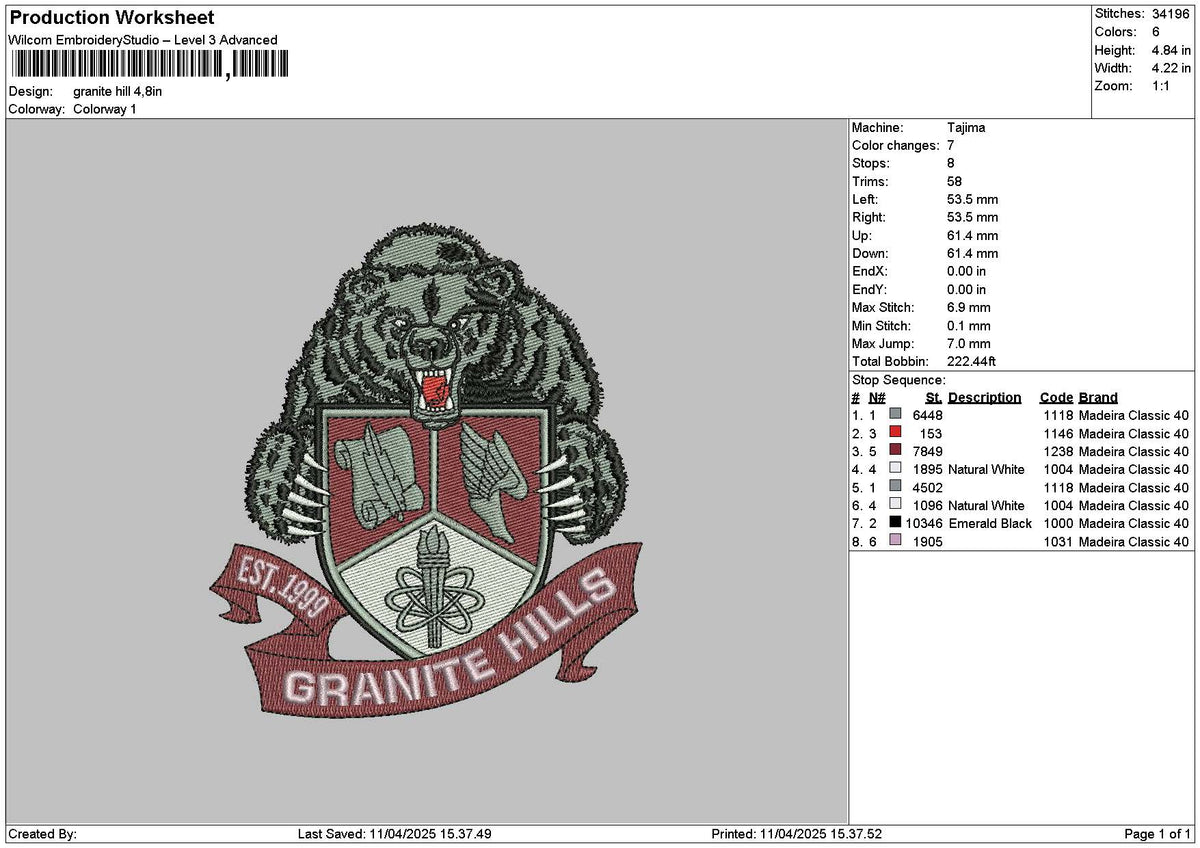Screen dimensions: 1200x848
Task: Click the Width value '4.22 in'
Action: pyautogui.click(x=1172, y=68)
